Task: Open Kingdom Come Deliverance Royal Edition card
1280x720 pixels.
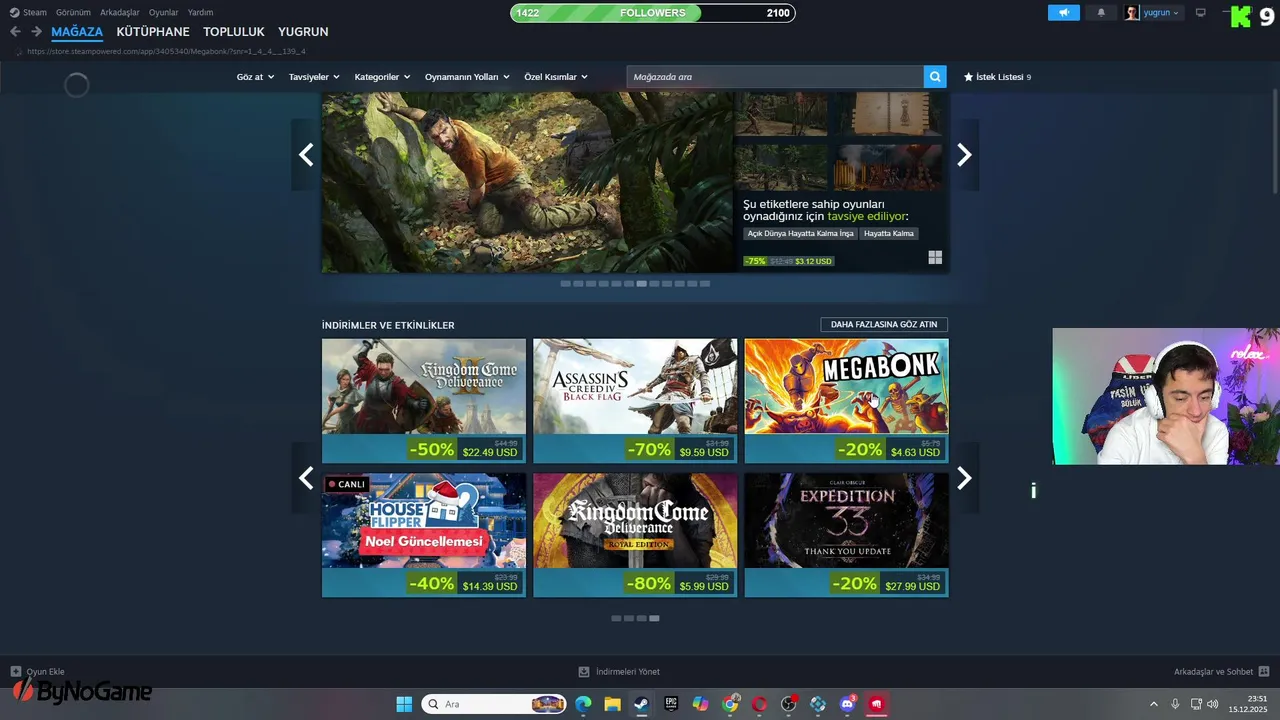Action: click(635, 535)
